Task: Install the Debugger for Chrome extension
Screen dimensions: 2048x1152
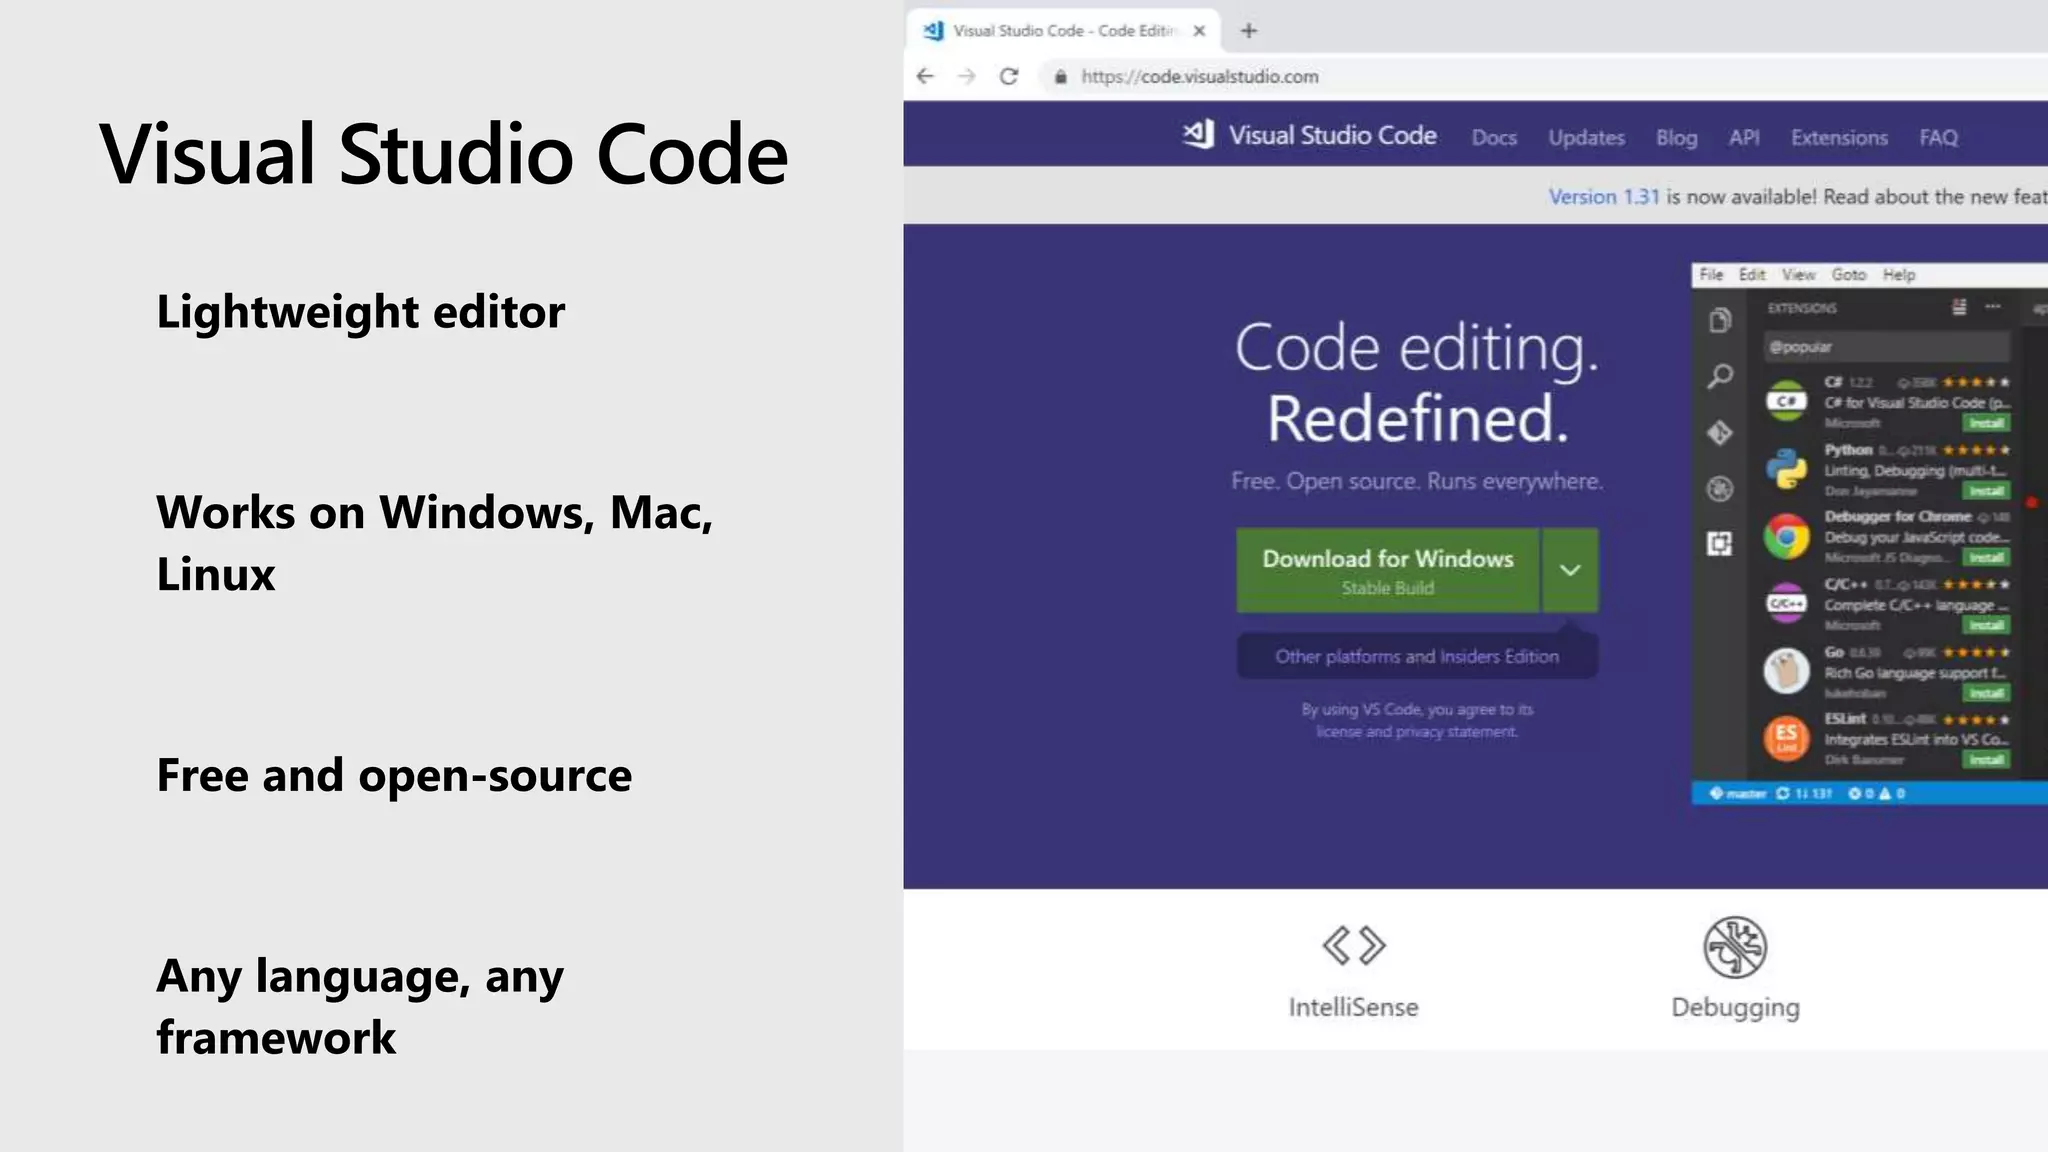Action: click(1986, 558)
